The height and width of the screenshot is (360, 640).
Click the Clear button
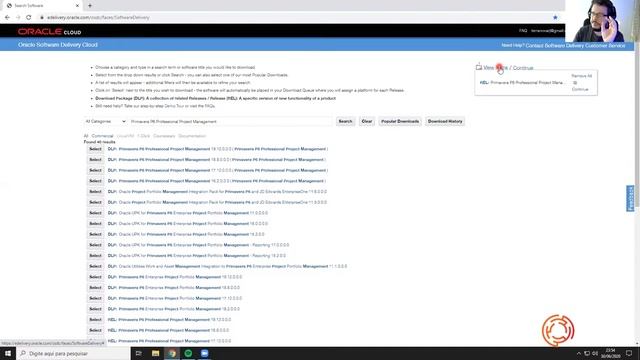(x=367, y=121)
